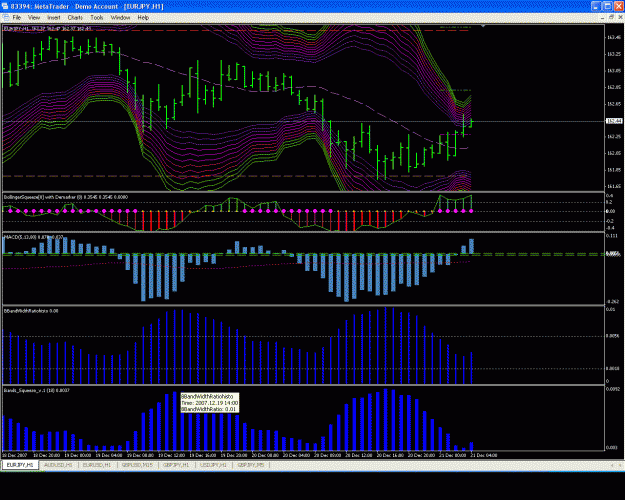
Task: Click tooltip line Time: 2007.12.19 14:00
Action: pos(210,403)
